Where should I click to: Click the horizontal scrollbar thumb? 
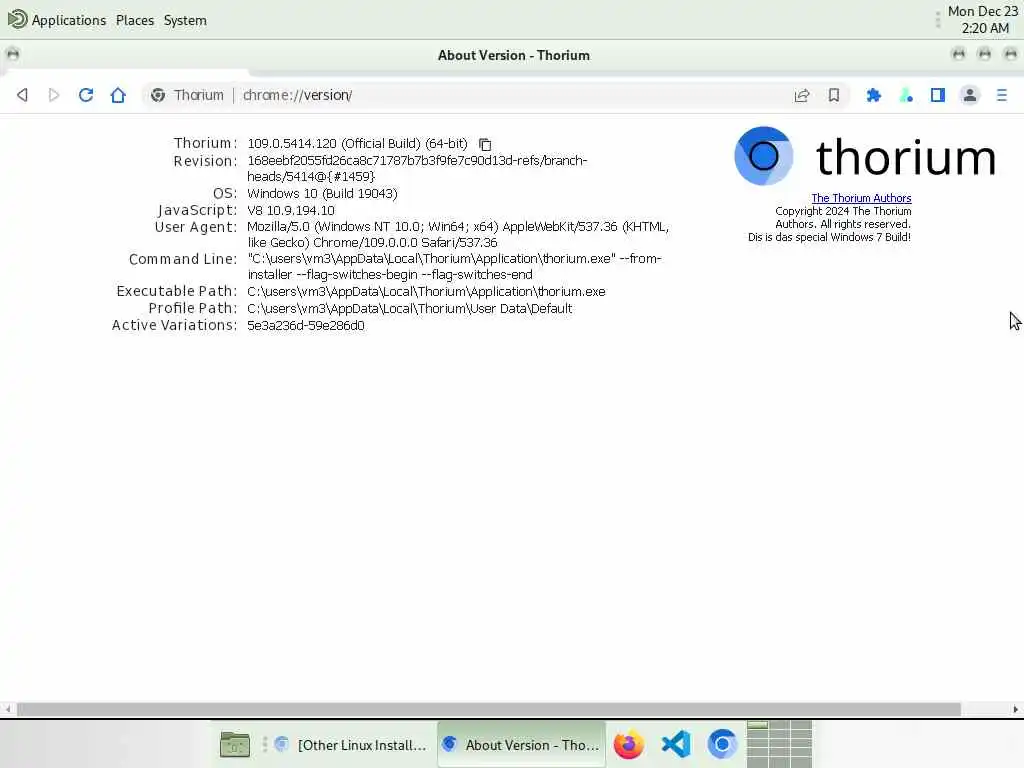(x=488, y=709)
